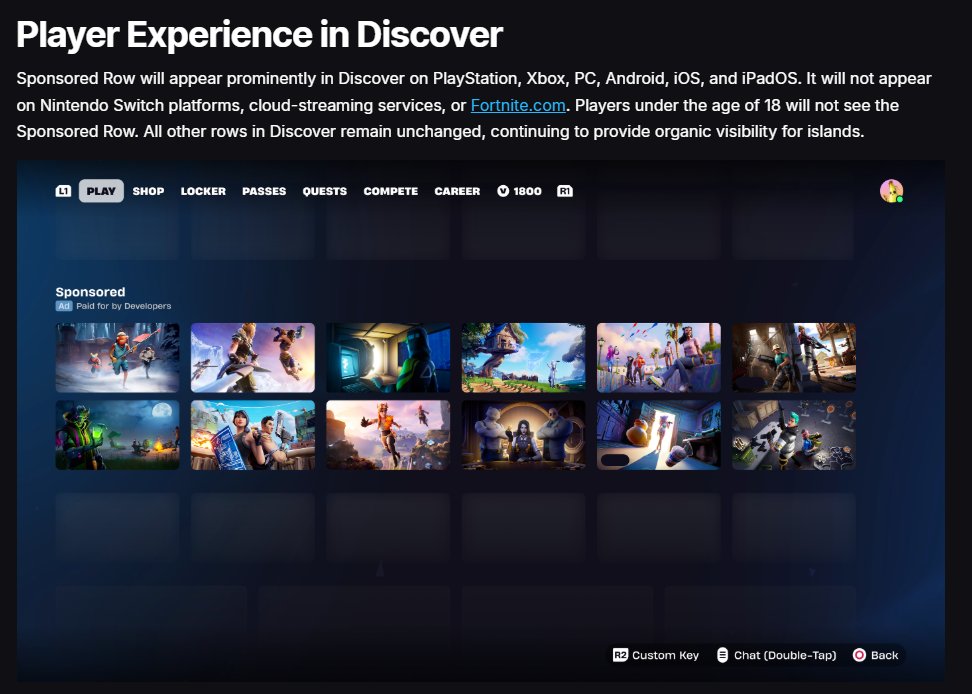
Task: Click the R1 bumper icon
Action: (565, 191)
